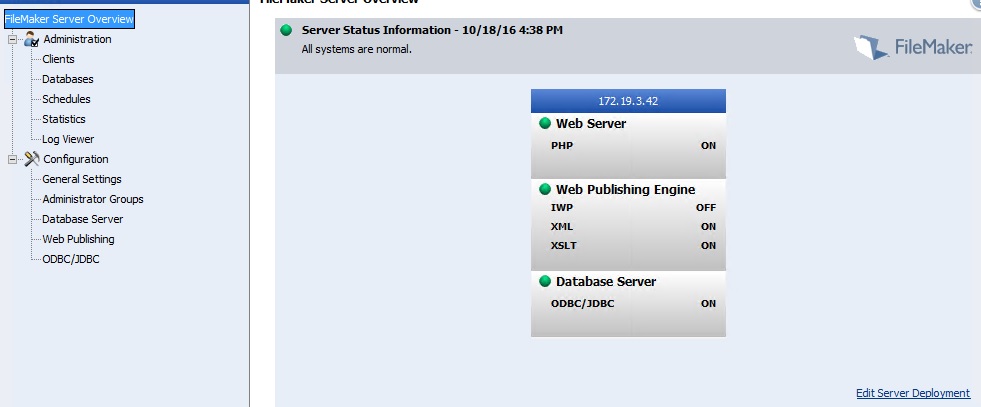Click the XML row label
981x407 pixels.
[561, 226]
